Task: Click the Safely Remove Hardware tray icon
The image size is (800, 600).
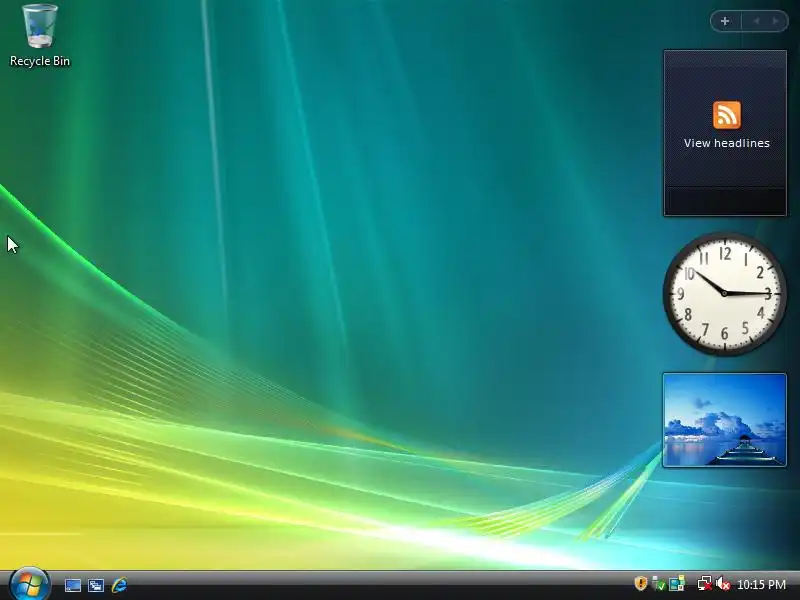Action: click(659, 583)
